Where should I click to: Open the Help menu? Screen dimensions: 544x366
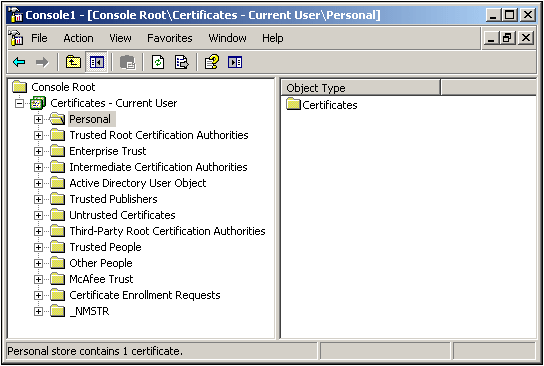273,38
